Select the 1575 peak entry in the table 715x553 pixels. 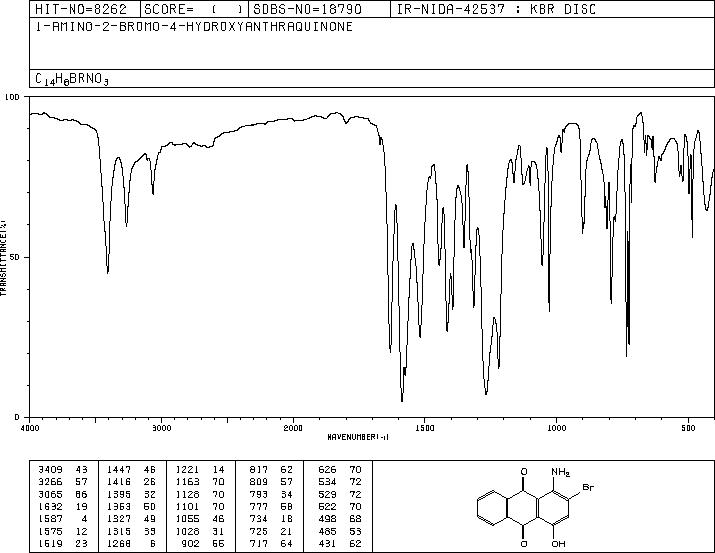point(62,532)
